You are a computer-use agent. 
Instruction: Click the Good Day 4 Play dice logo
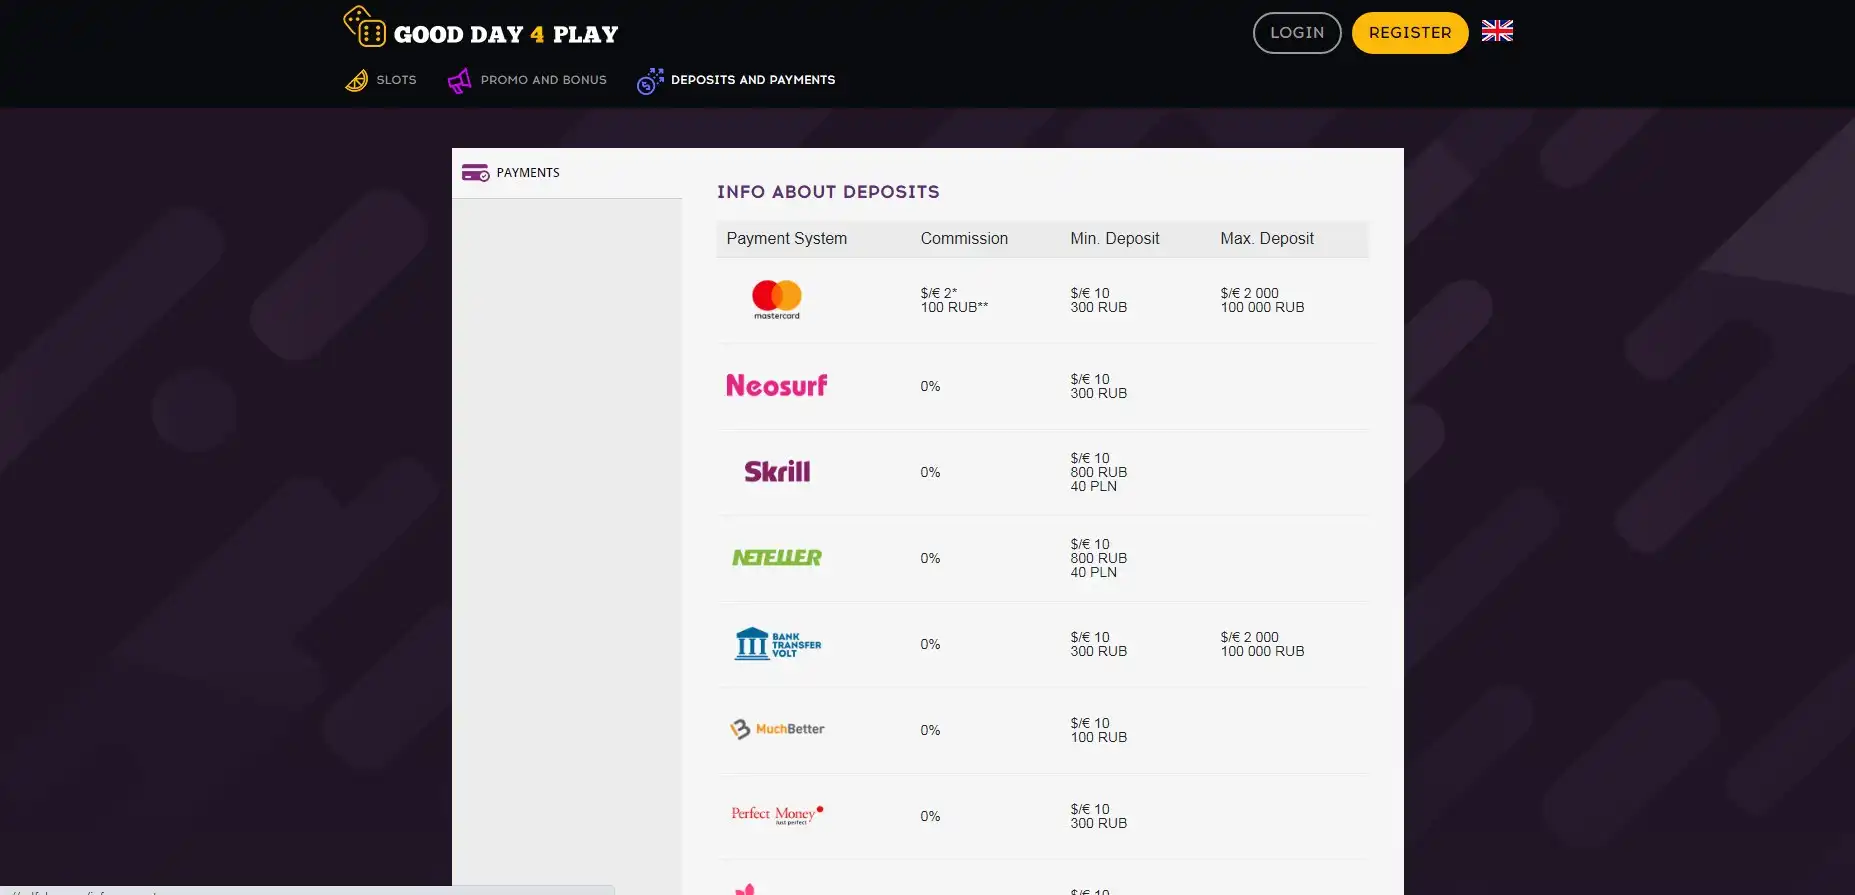pyautogui.click(x=365, y=27)
